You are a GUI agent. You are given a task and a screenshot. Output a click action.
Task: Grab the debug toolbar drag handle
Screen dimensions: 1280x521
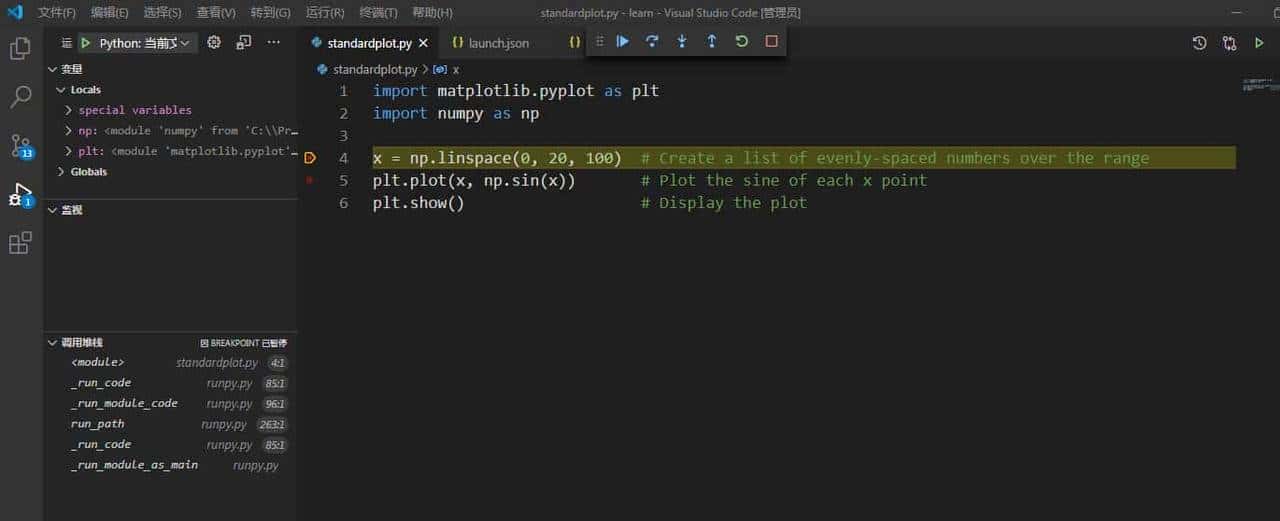pyautogui.click(x=599, y=41)
